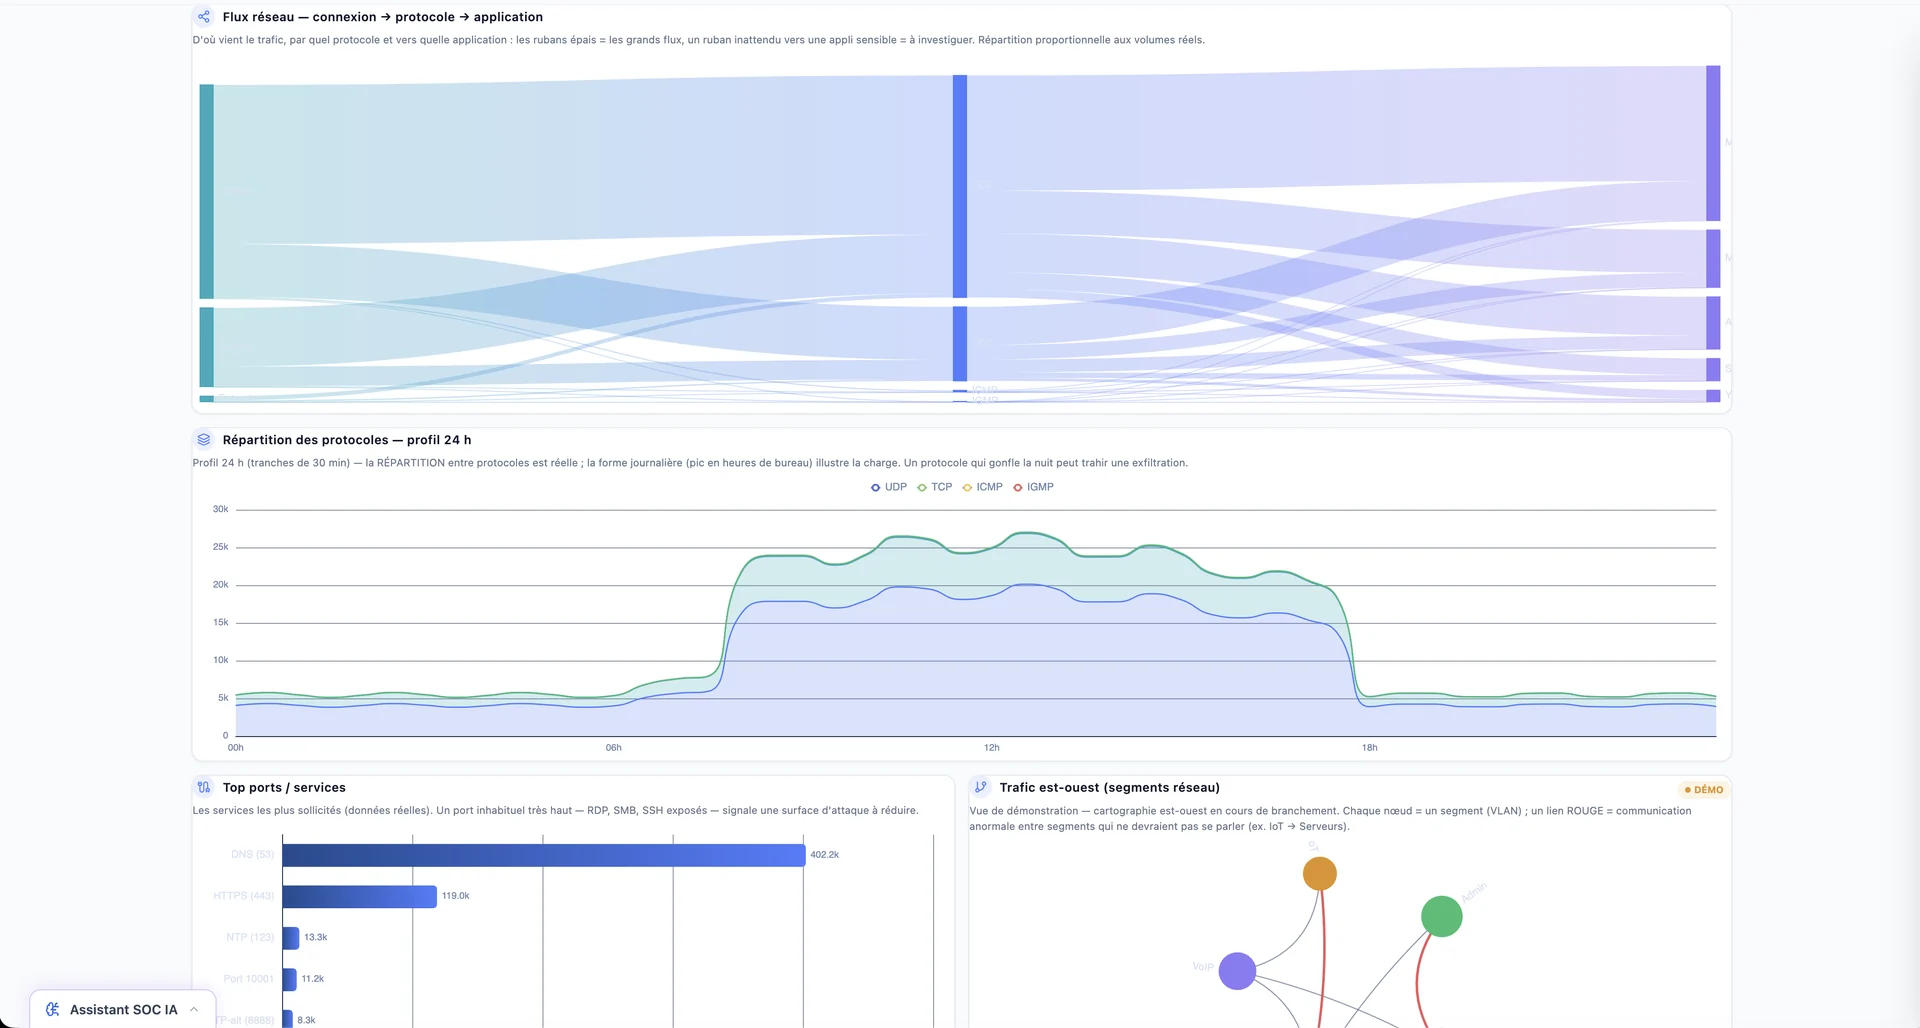1920x1028 pixels.
Task: Click the DÉMO badge
Action: point(1704,790)
